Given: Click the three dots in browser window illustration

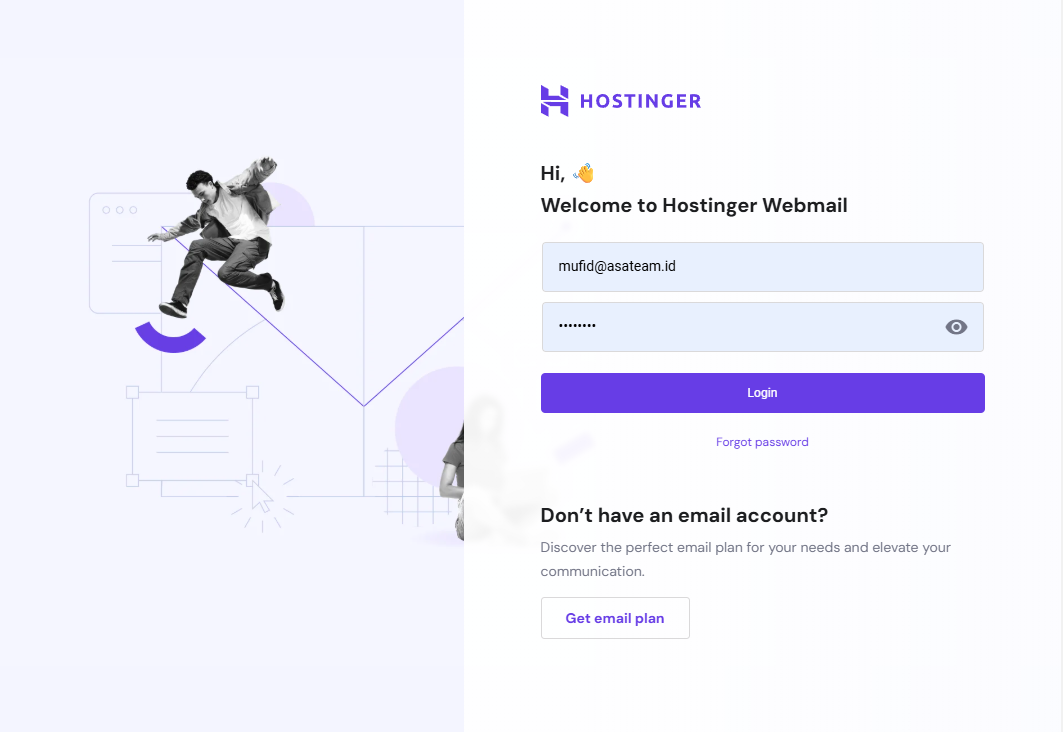Looking at the screenshot, I should (119, 210).
